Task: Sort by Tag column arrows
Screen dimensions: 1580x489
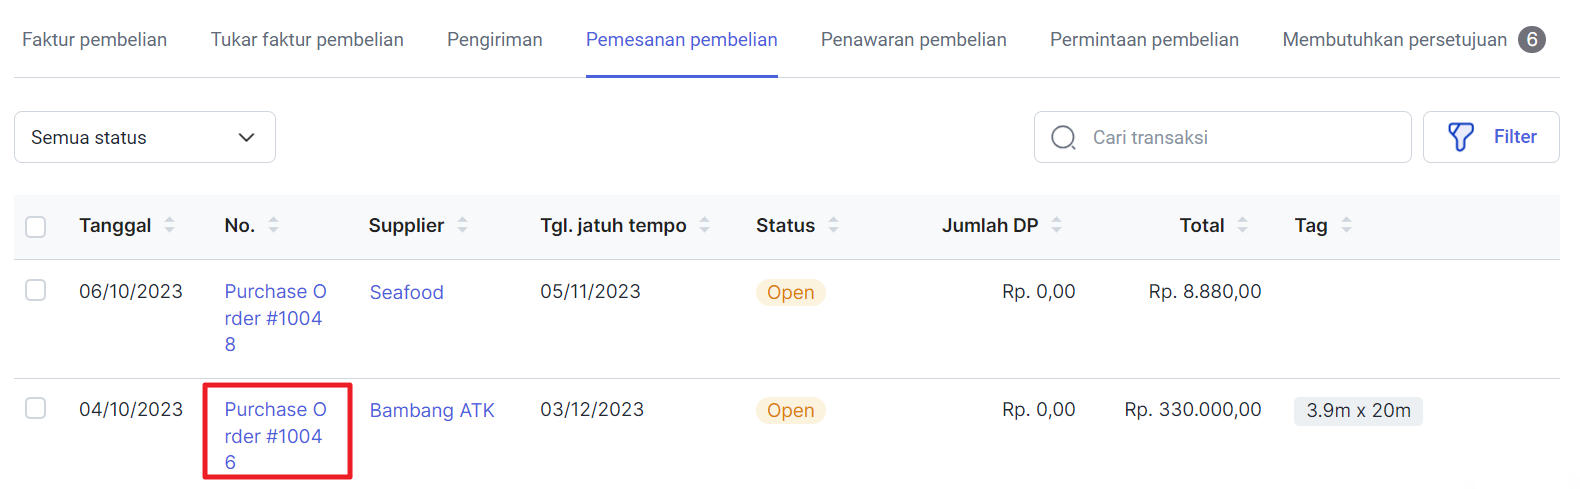Action: tap(1347, 225)
